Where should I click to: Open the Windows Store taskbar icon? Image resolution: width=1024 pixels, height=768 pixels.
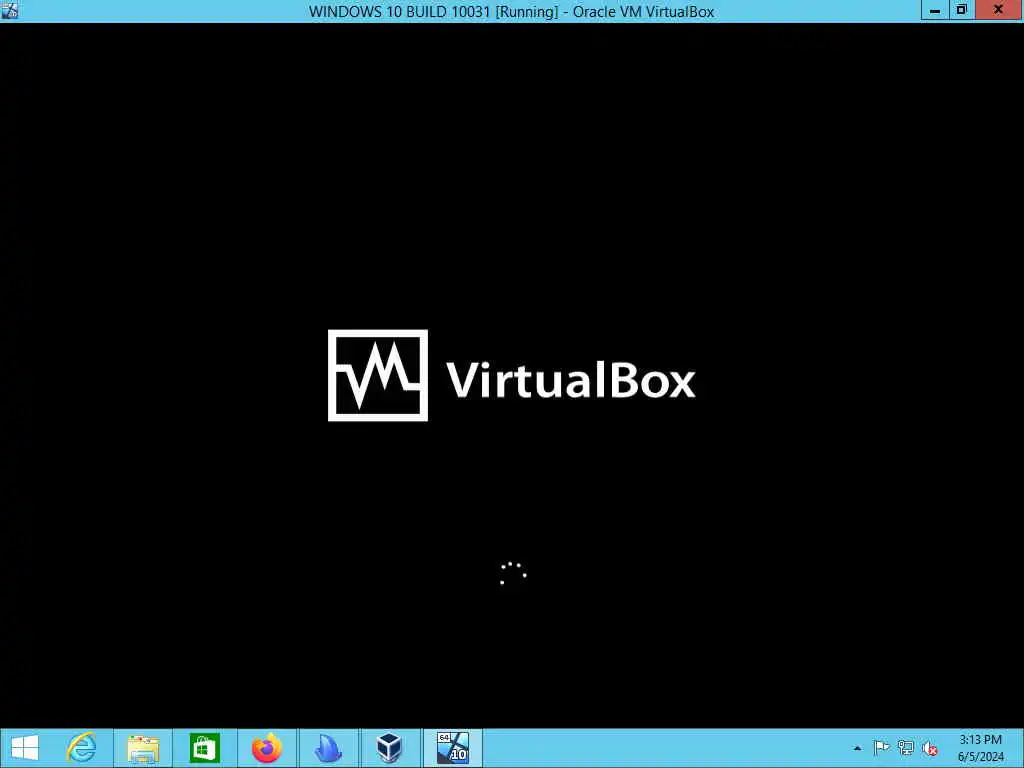pyautogui.click(x=204, y=748)
